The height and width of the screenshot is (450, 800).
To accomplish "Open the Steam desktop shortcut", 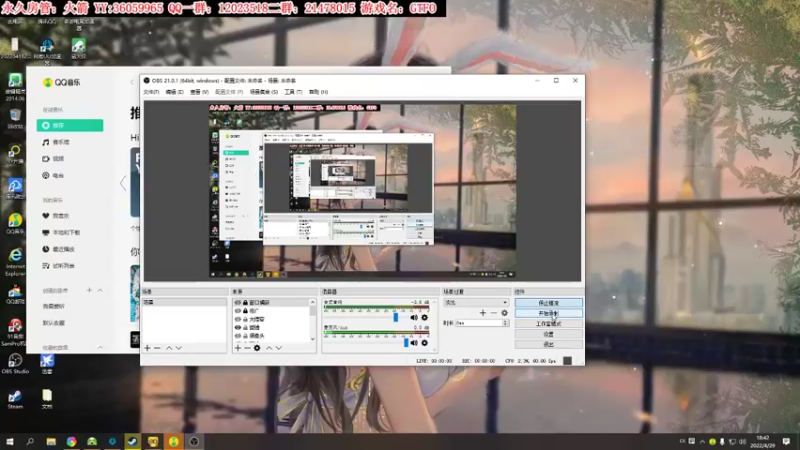I will click(x=15, y=399).
